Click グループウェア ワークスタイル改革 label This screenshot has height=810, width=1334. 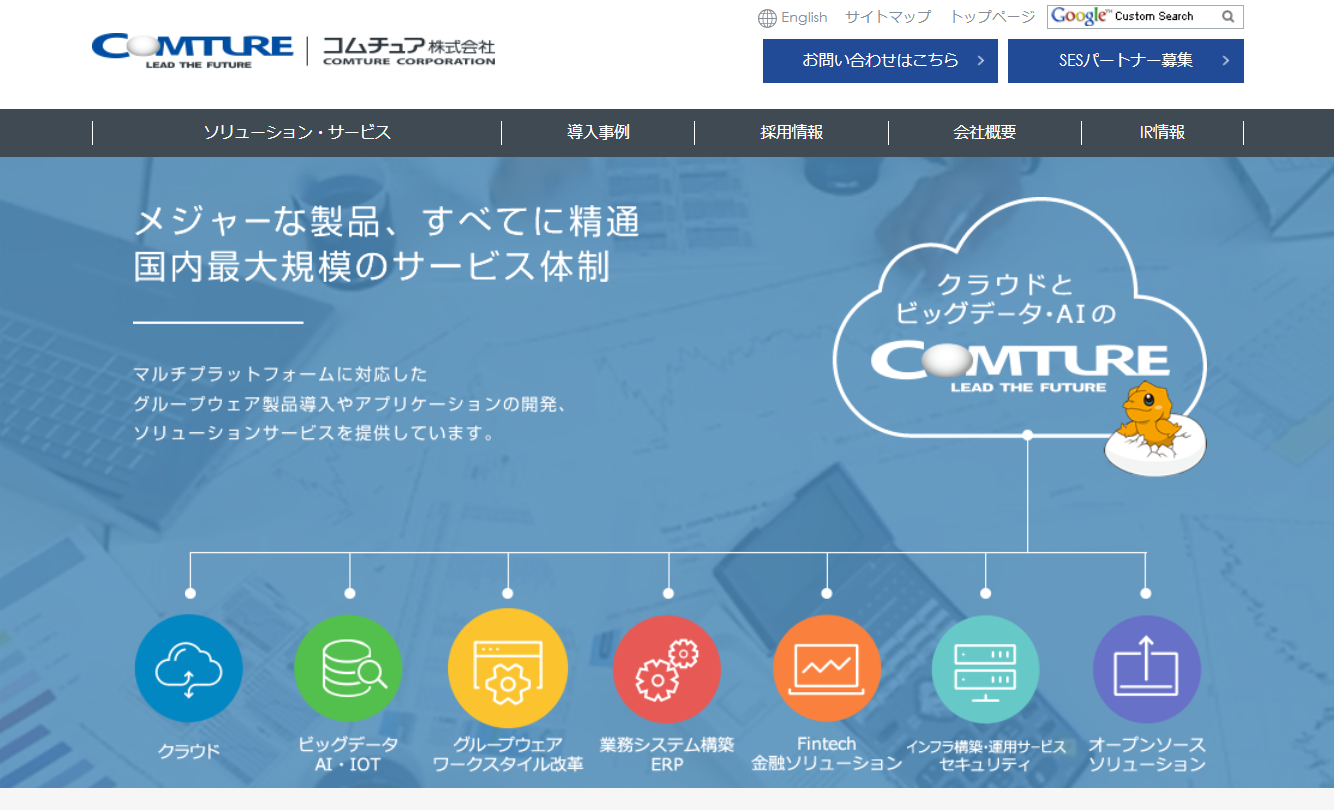(x=508, y=754)
